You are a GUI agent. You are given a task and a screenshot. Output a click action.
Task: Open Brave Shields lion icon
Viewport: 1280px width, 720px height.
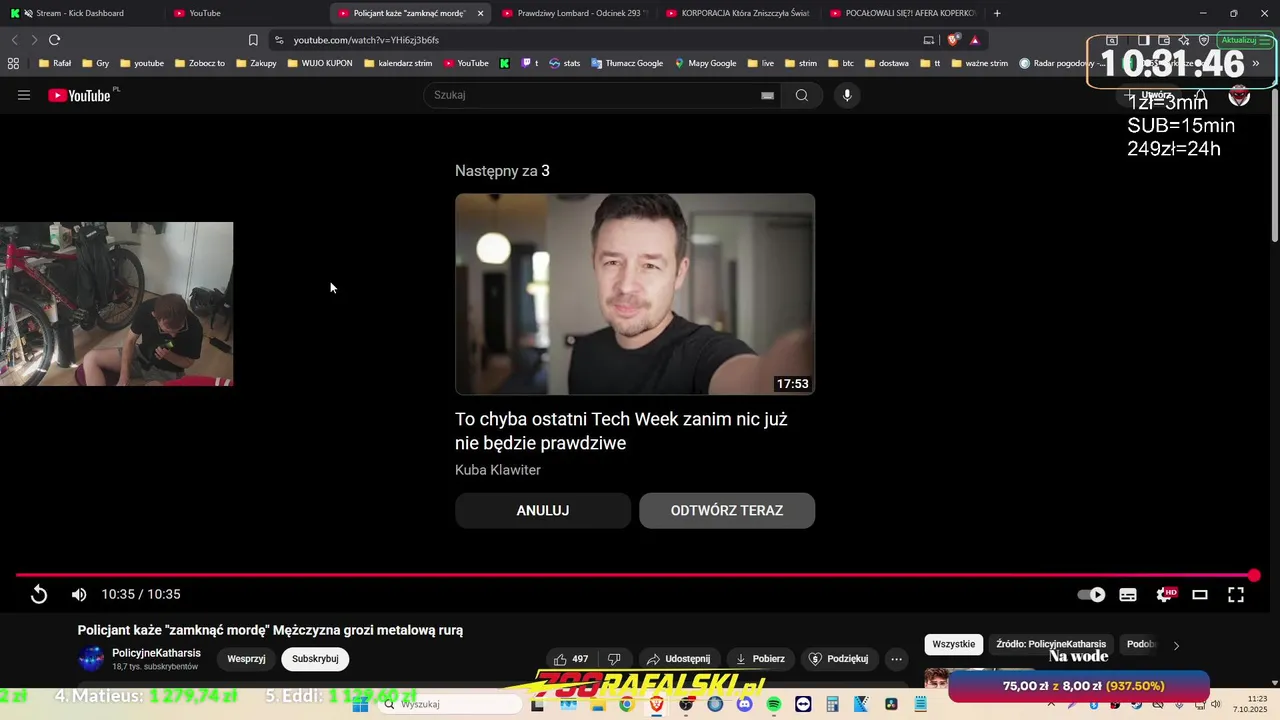tap(953, 40)
